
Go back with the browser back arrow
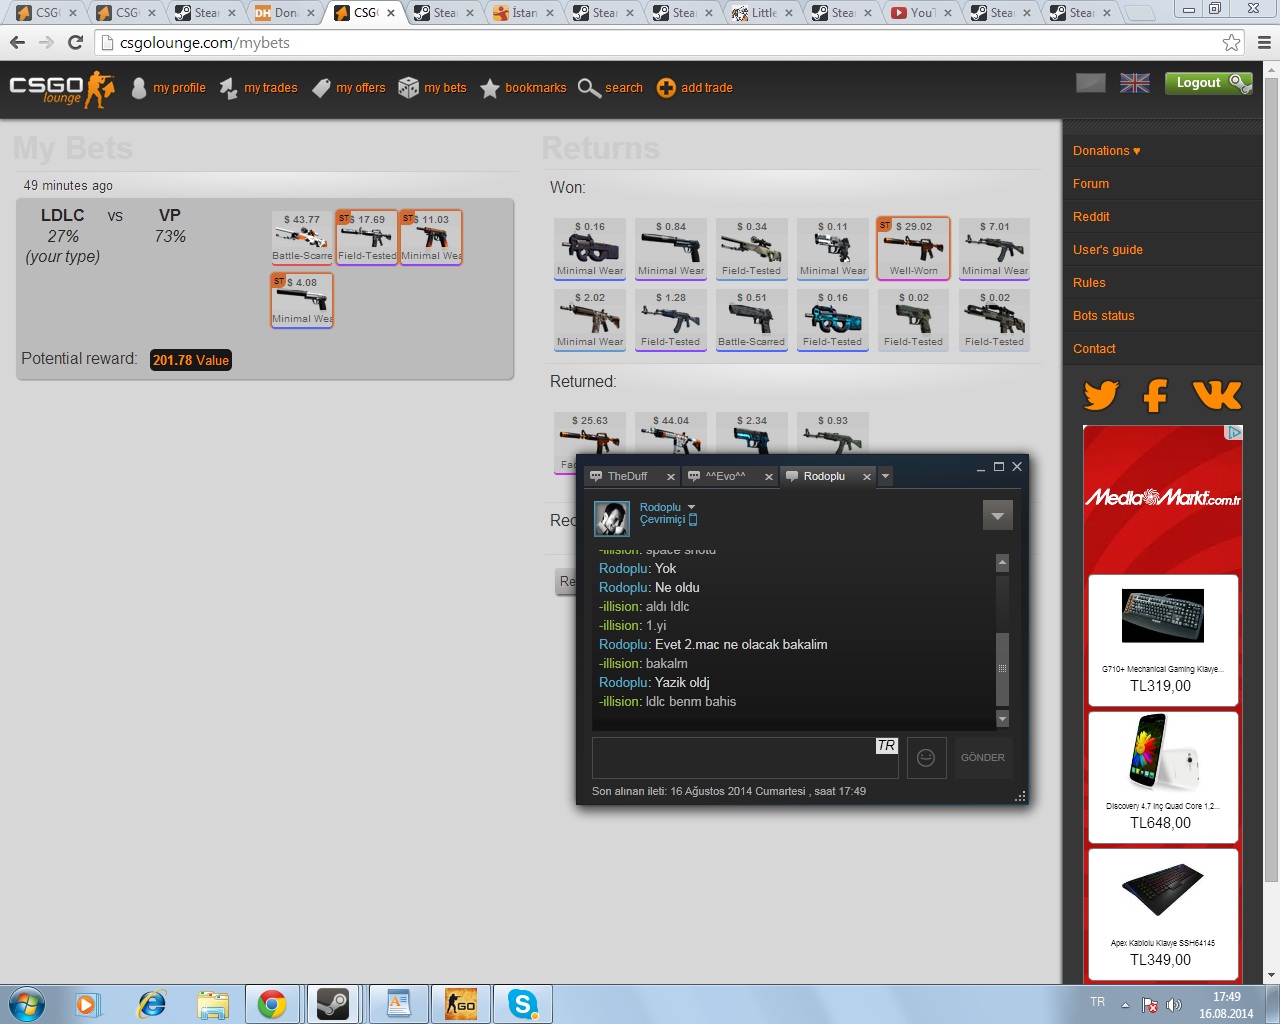point(17,43)
